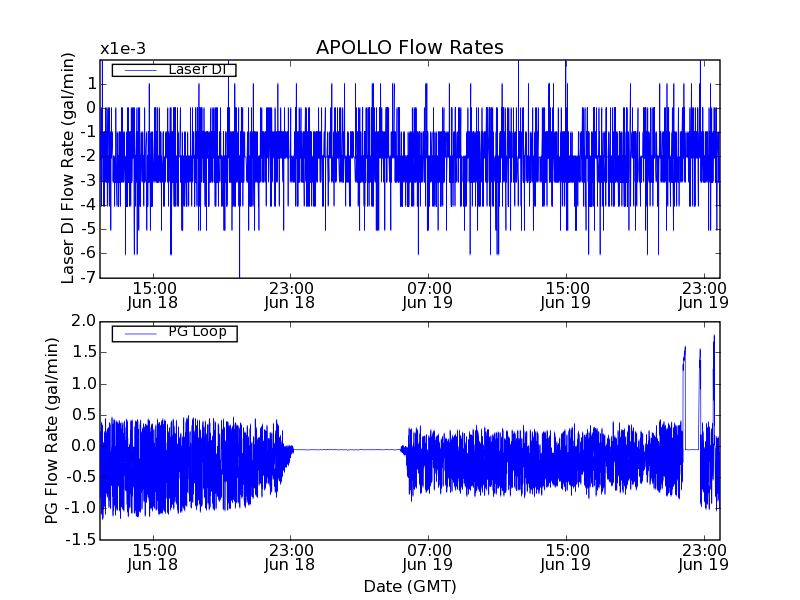Click "15:00 Jun 19" under the Laser DI plot

click(x=566, y=295)
